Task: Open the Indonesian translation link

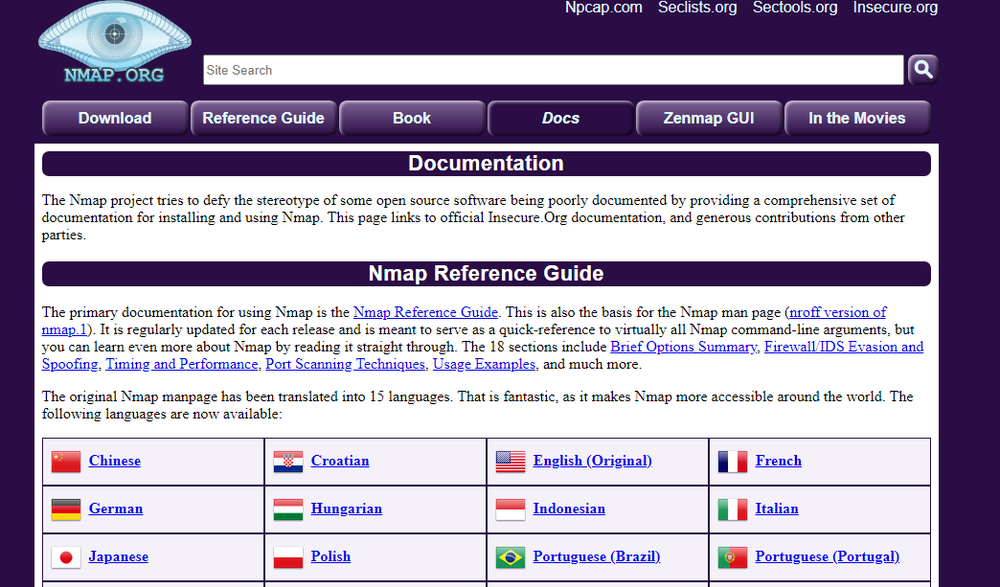Action: click(569, 509)
